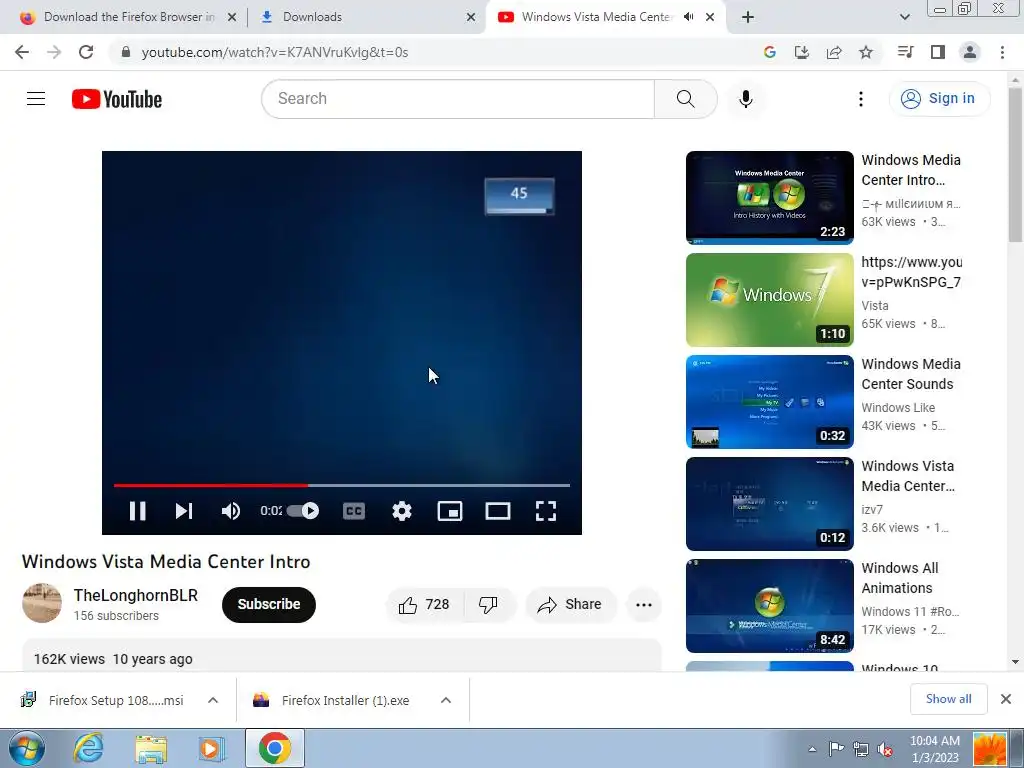Screen dimensions: 1024x768
Task: Expand Firefox Setup msi options chevron
Action: (213, 700)
